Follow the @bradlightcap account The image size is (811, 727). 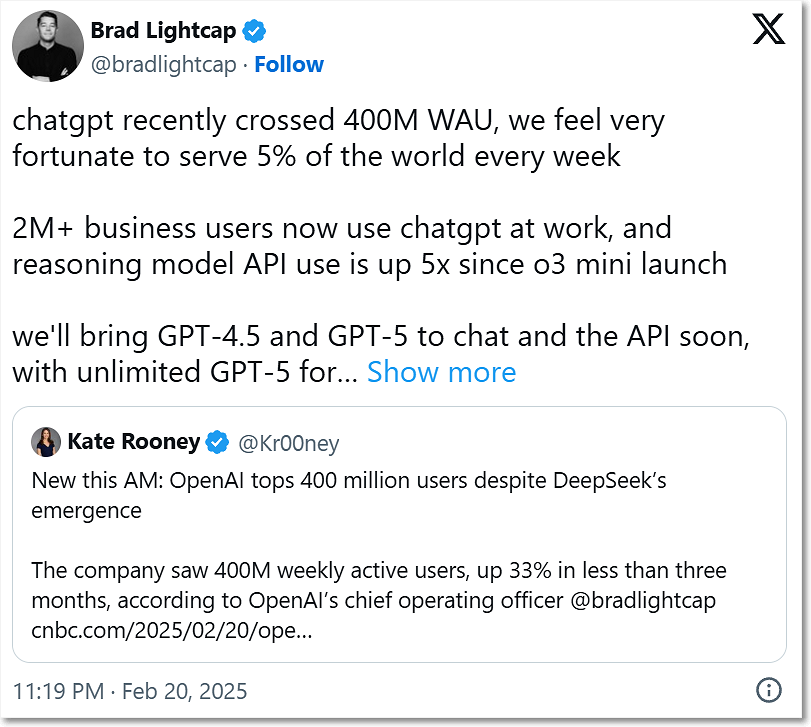(289, 65)
